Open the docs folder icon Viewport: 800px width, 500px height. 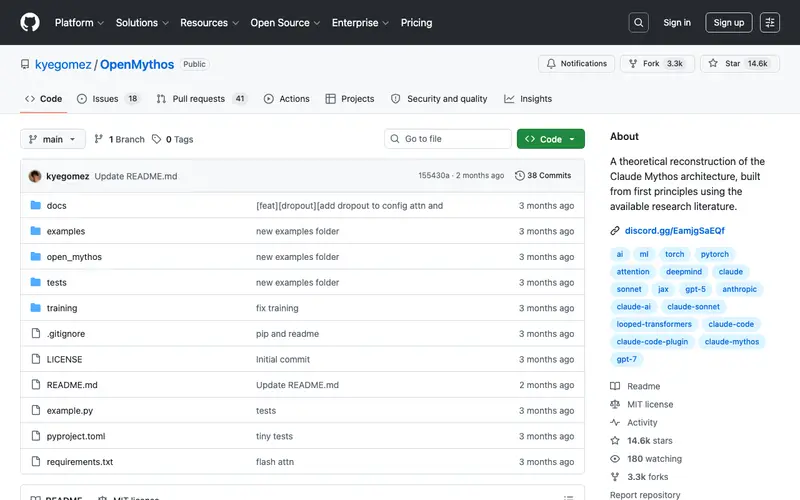35,205
